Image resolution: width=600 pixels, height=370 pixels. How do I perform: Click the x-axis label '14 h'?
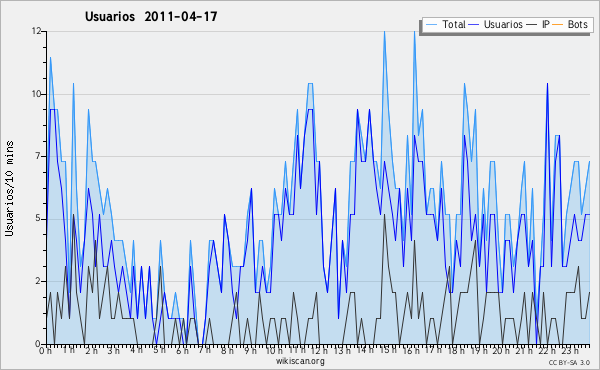(365, 350)
